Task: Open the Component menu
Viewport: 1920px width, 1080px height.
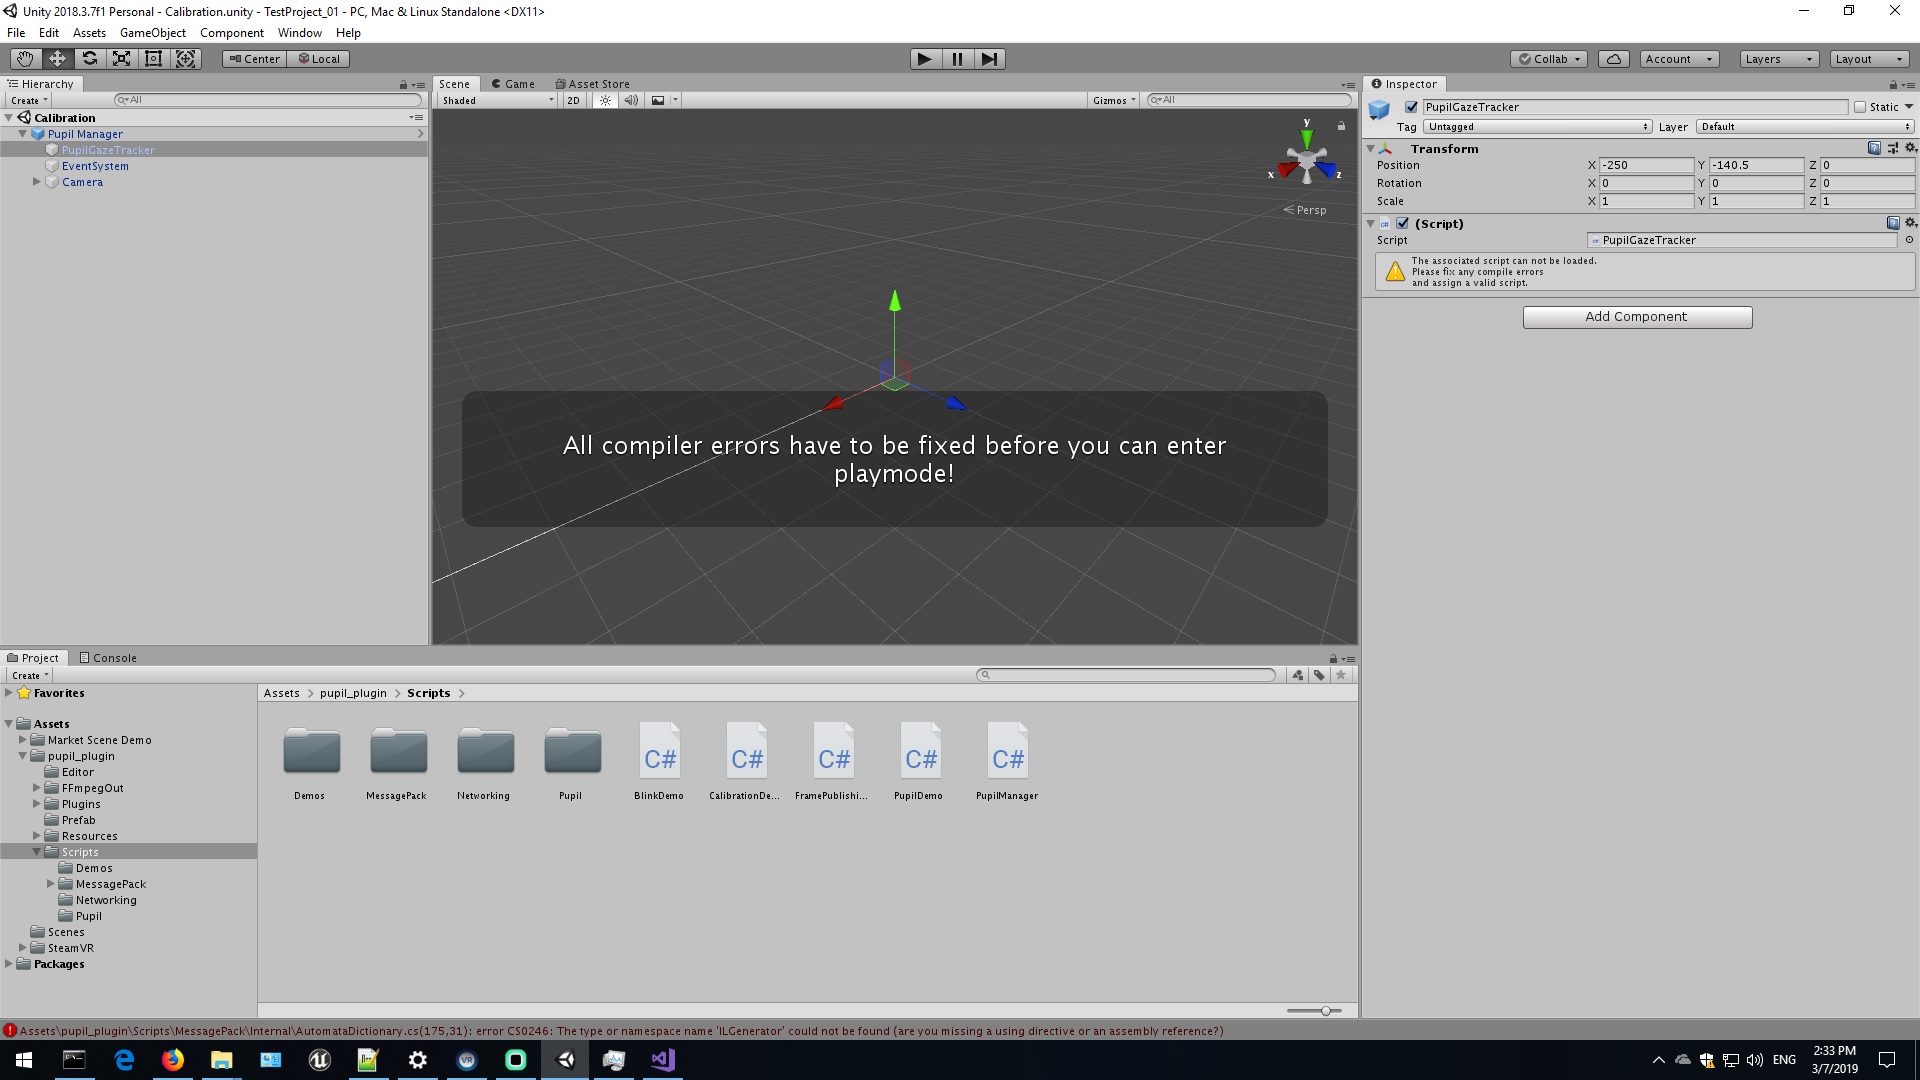Action: tap(232, 33)
